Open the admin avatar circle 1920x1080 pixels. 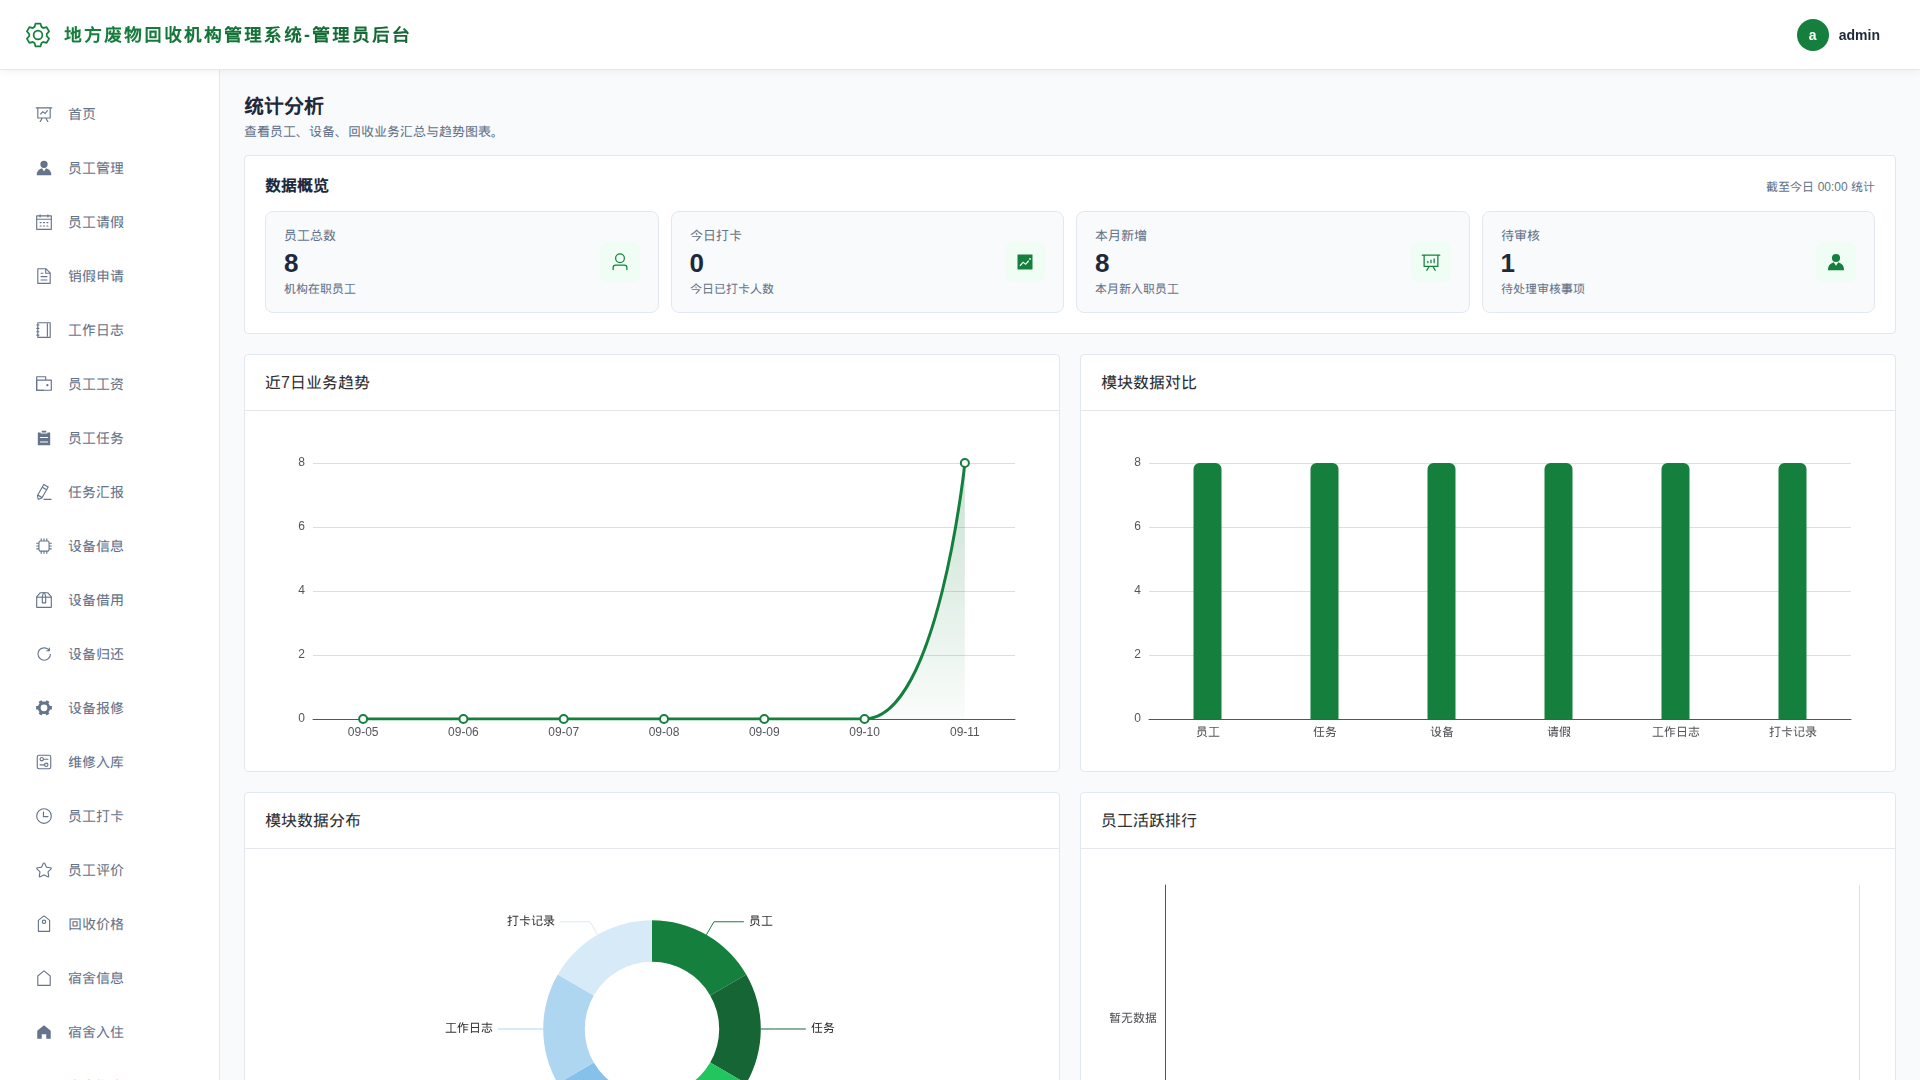click(1812, 35)
